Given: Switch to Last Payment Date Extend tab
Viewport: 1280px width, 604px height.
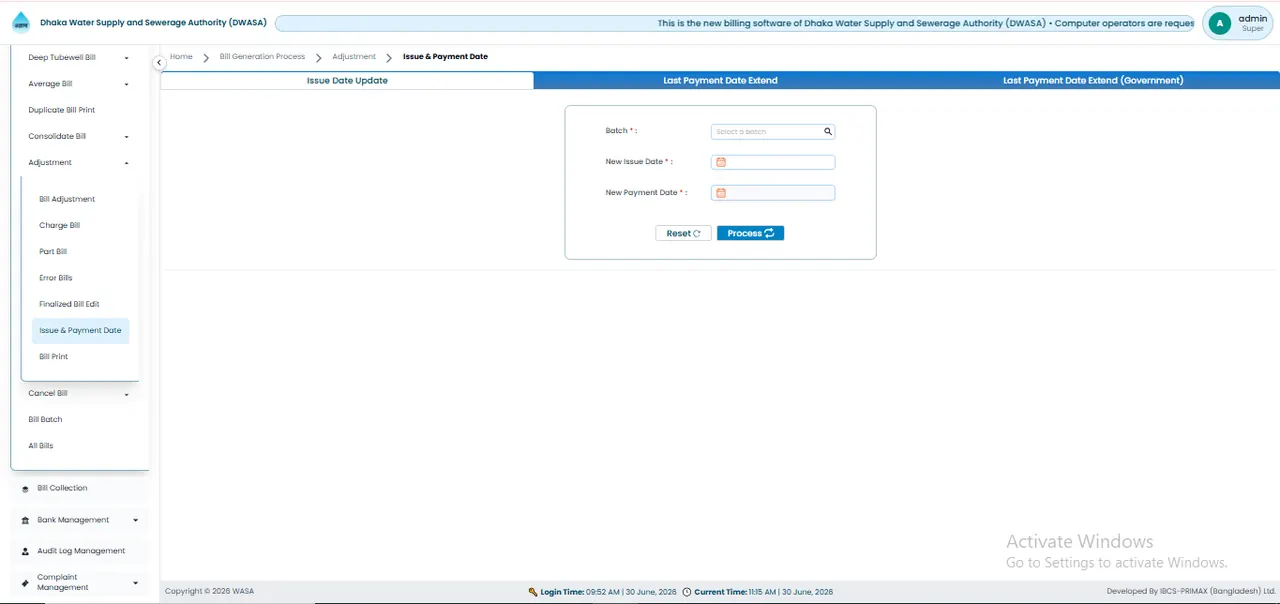Looking at the screenshot, I should (x=720, y=80).
